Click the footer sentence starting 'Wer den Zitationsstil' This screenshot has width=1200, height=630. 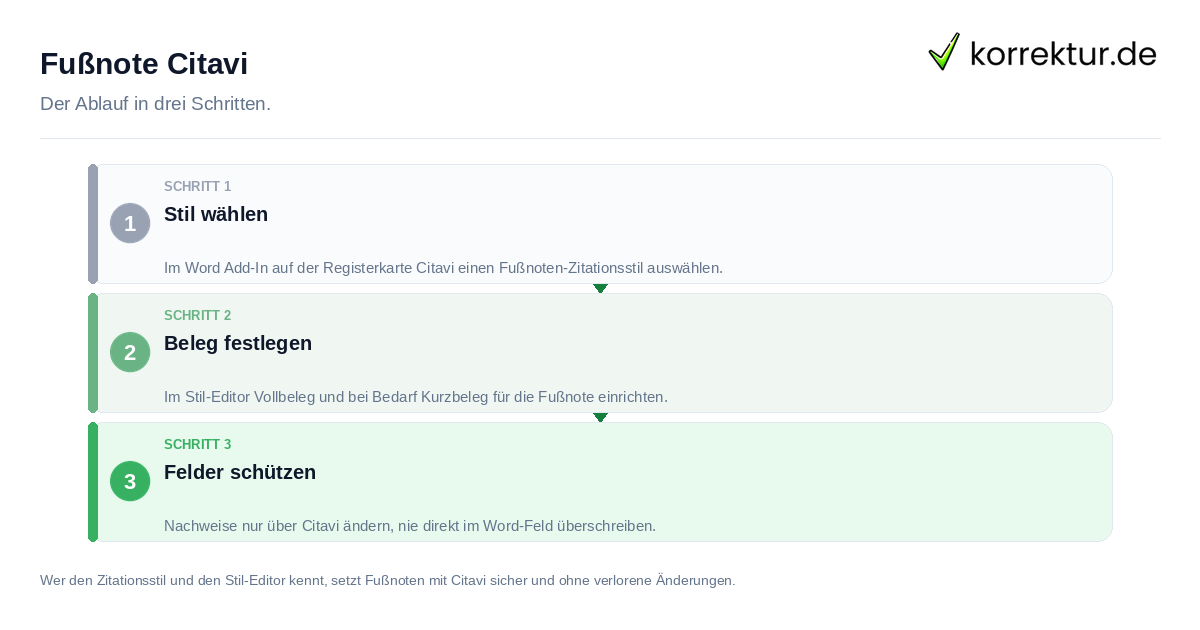pos(387,580)
